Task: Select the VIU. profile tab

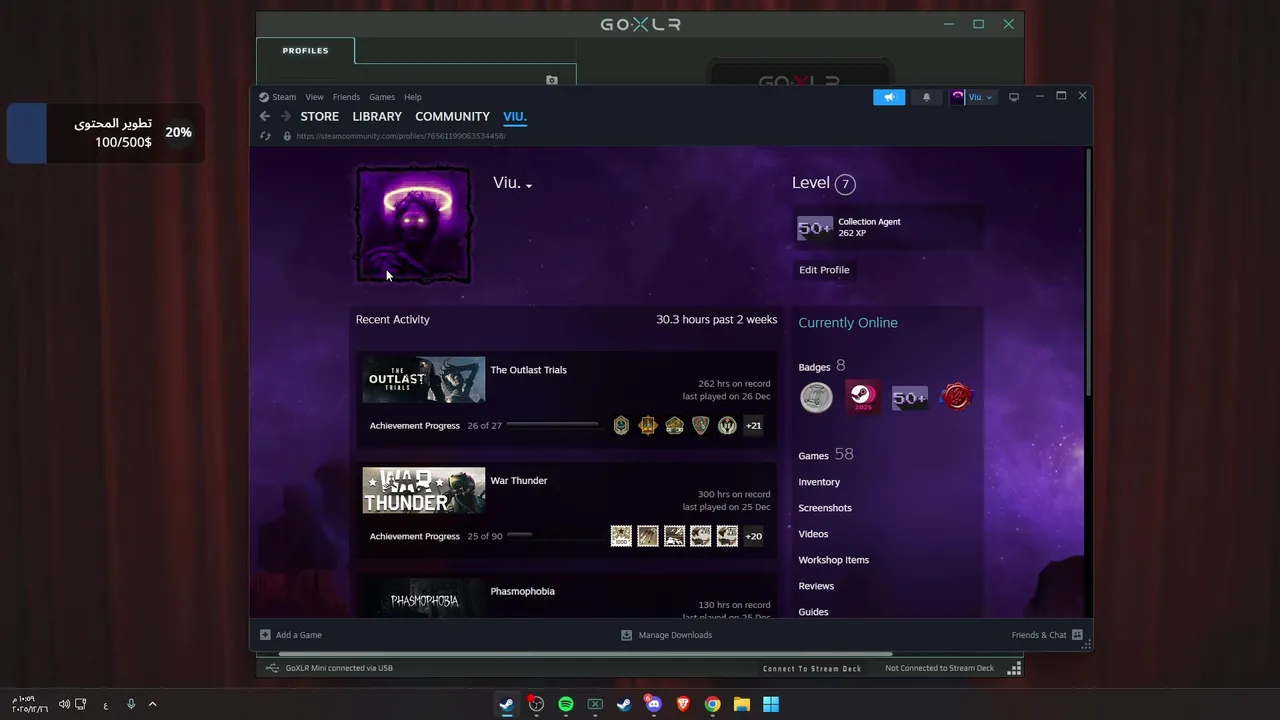Action: 514,117
